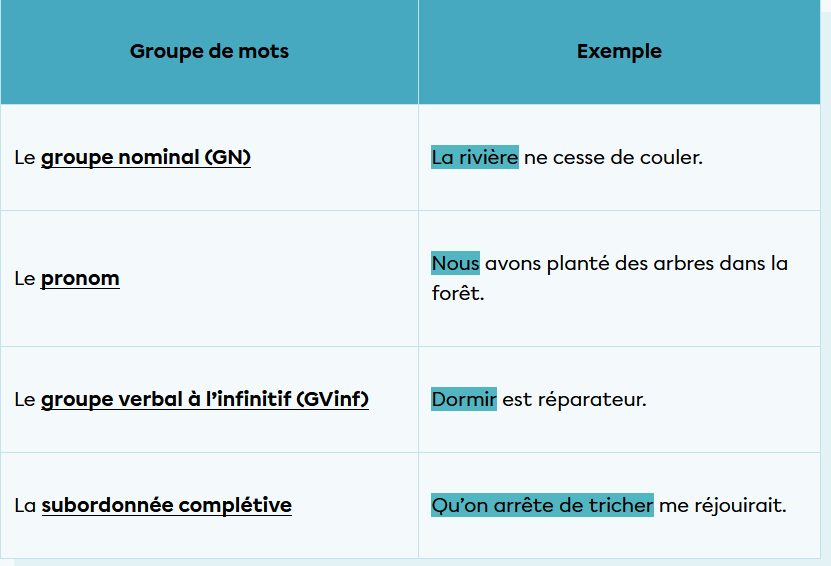831x566 pixels.
Task: Click the "Groupe de mots" column header
Action: pos(209,52)
